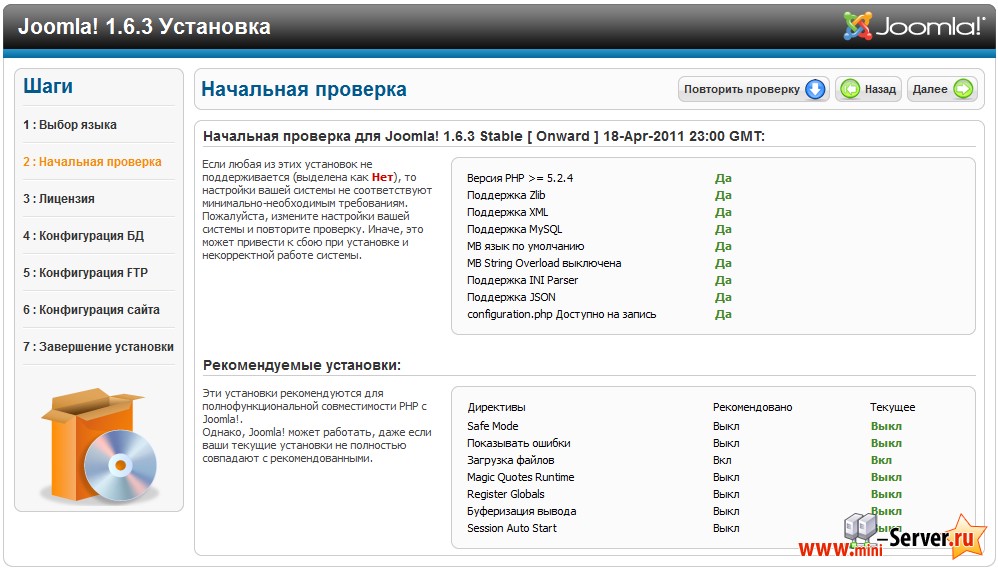The image size is (998, 570).
Task: Click current Вкл value for Загрузка файлов
Action: click(881, 460)
